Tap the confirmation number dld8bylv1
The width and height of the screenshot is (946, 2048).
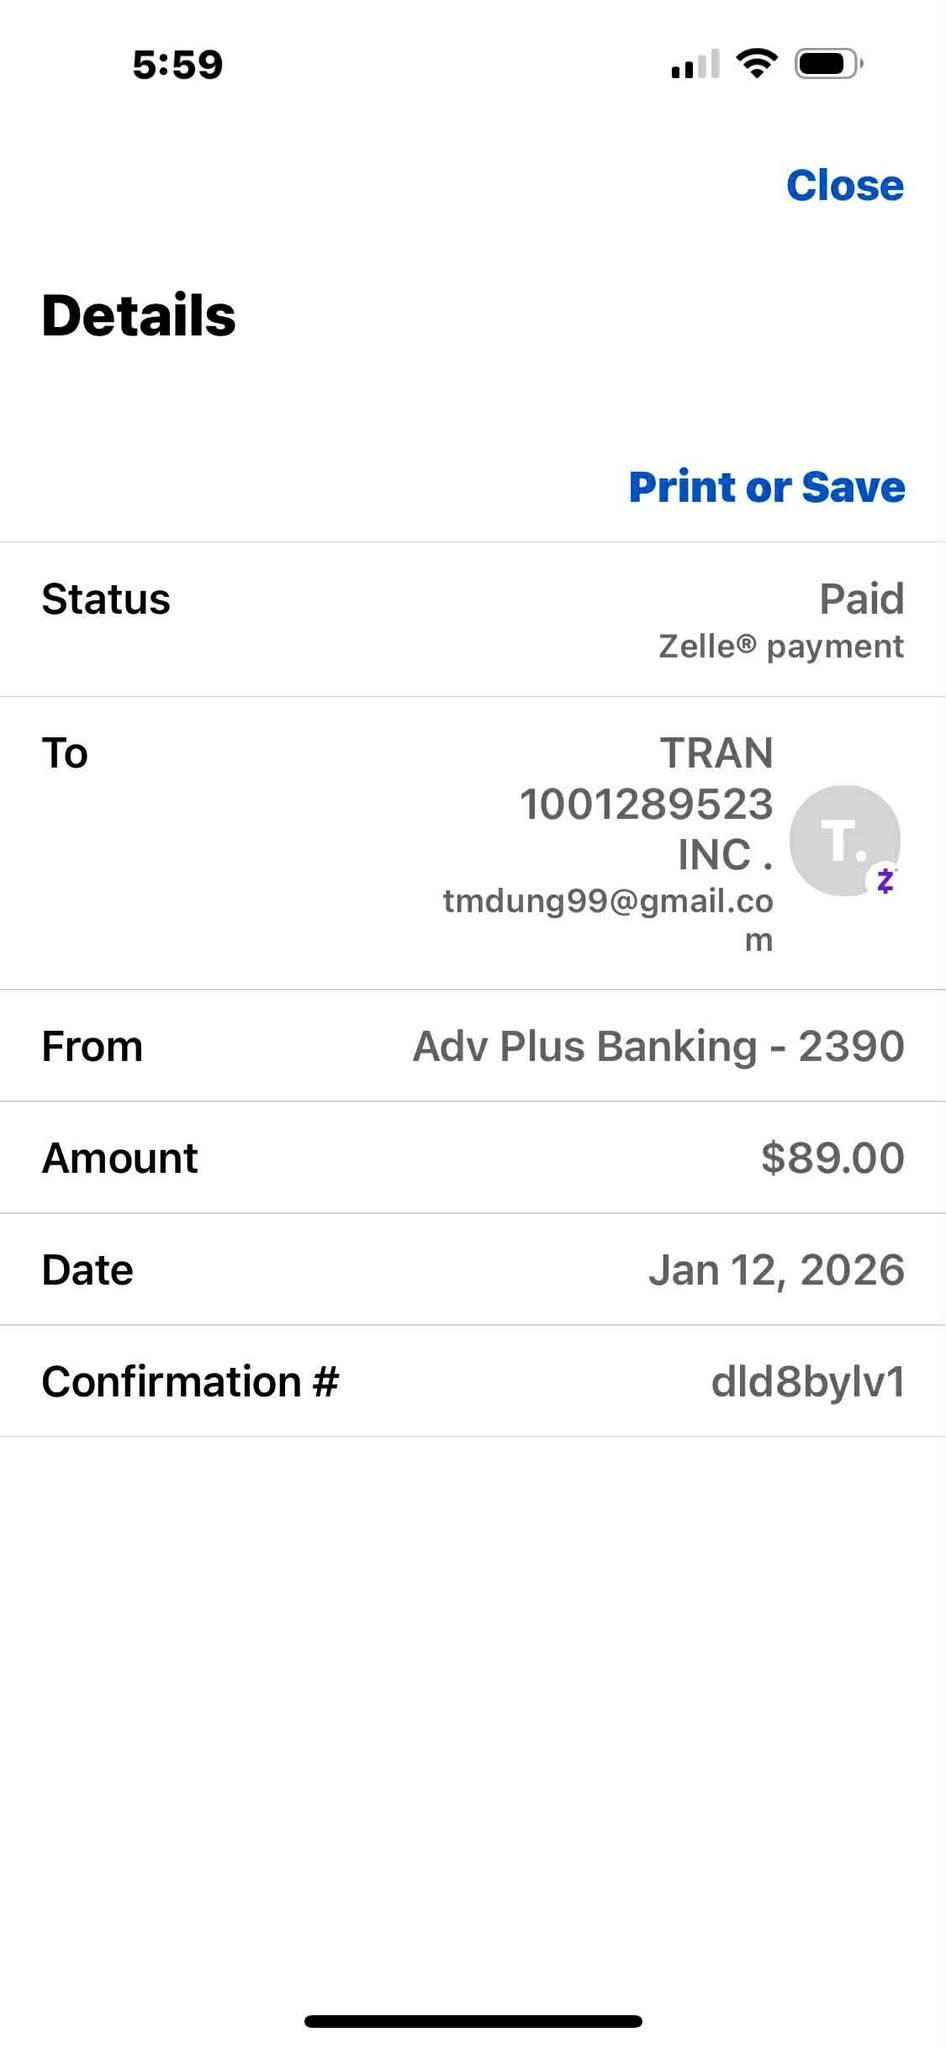[x=808, y=1382]
